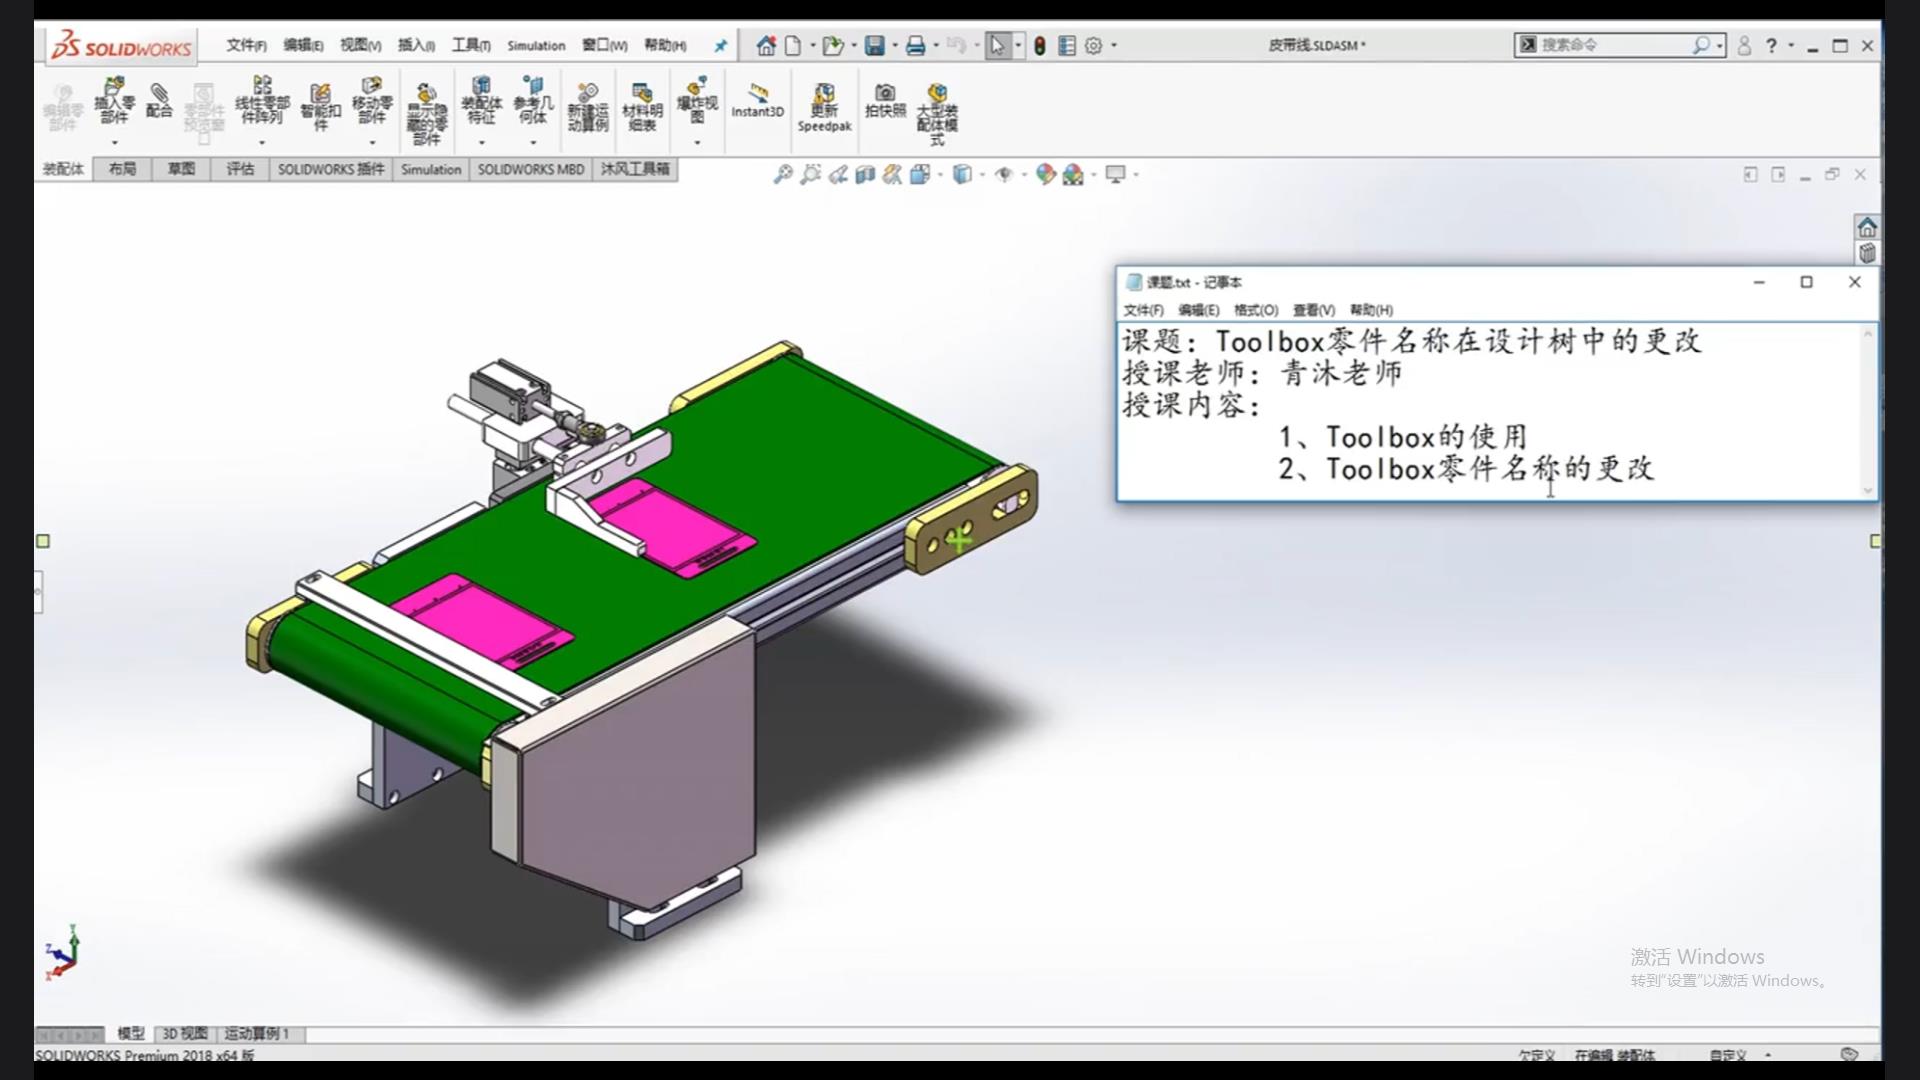Open the 格式(O) menu in Notepad
Viewport: 1920px width, 1080px height.
point(1256,310)
